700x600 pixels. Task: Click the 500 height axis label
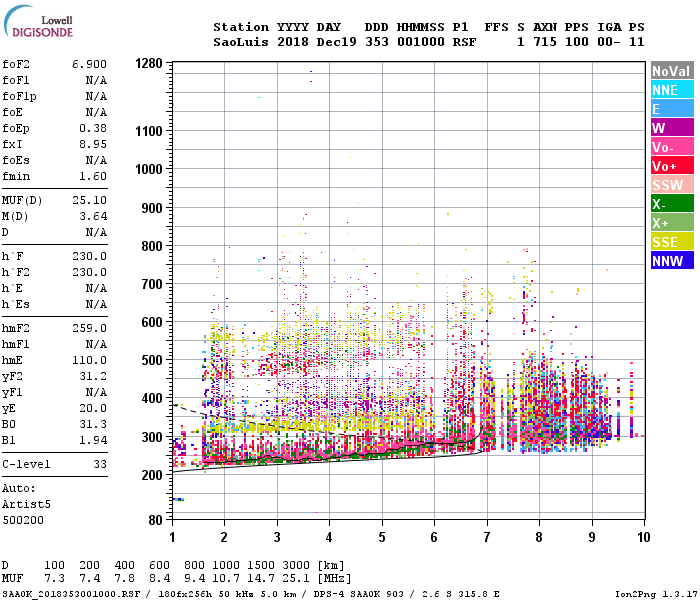tap(152, 360)
